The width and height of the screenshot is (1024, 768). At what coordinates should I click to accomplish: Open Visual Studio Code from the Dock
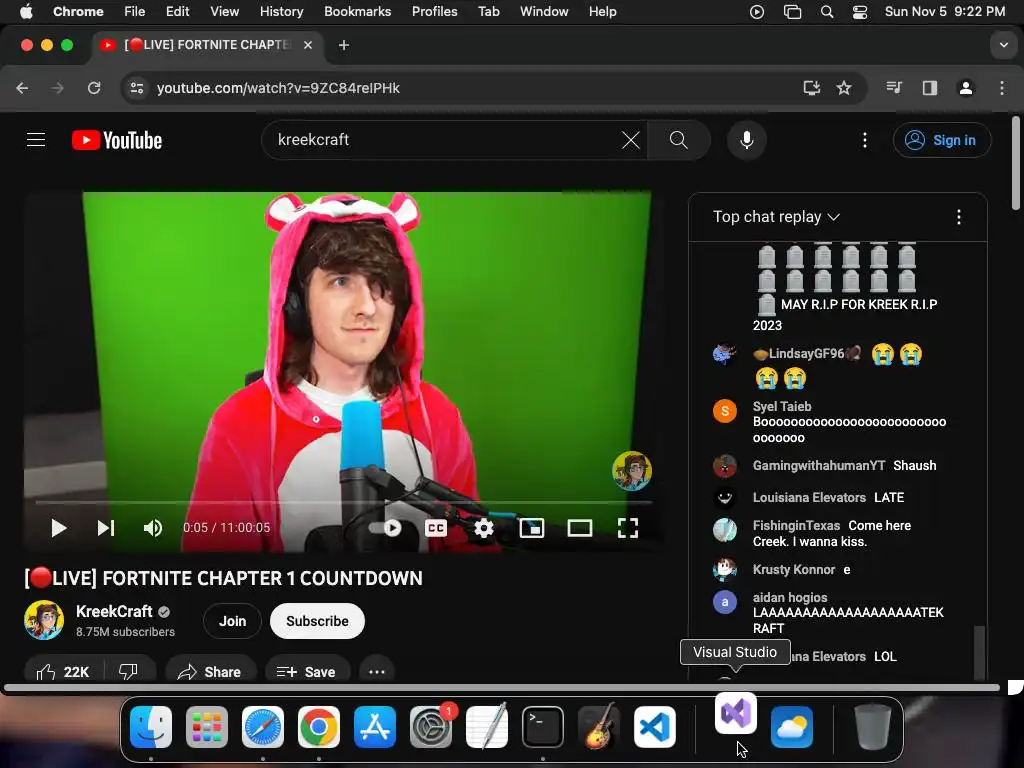pyautogui.click(x=655, y=727)
